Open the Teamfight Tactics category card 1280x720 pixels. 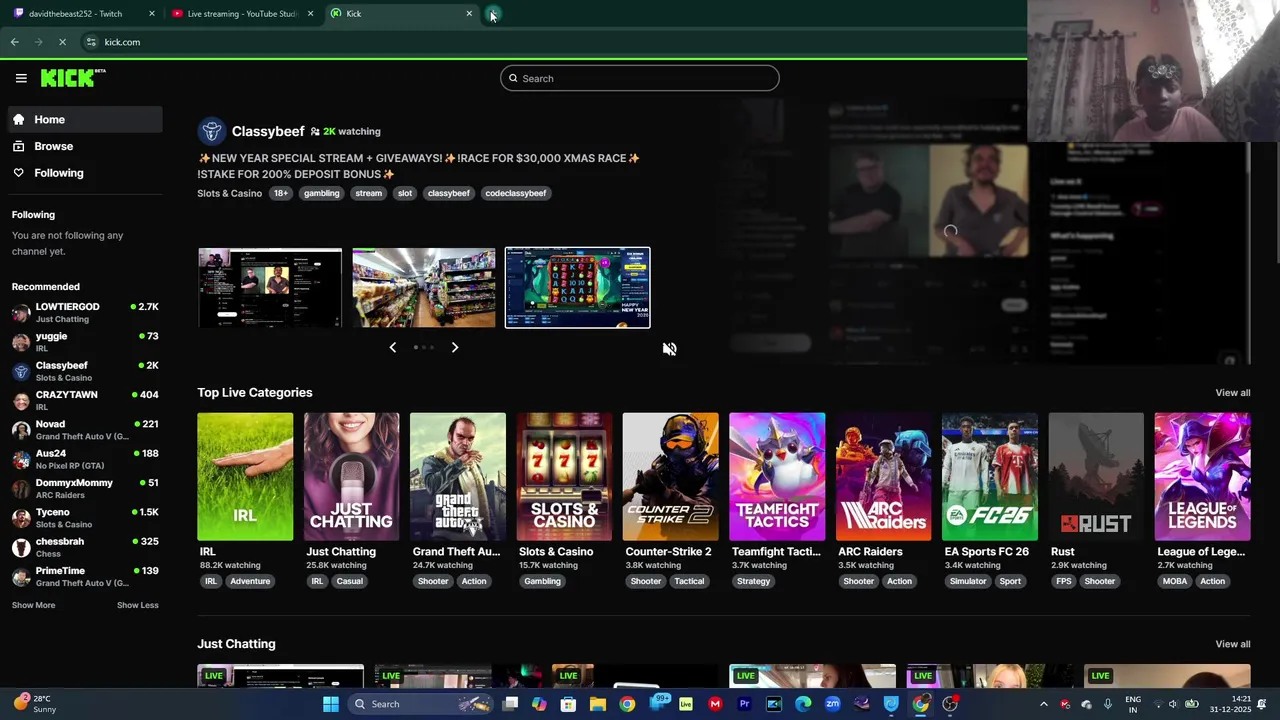pyautogui.click(x=777, y=477)
